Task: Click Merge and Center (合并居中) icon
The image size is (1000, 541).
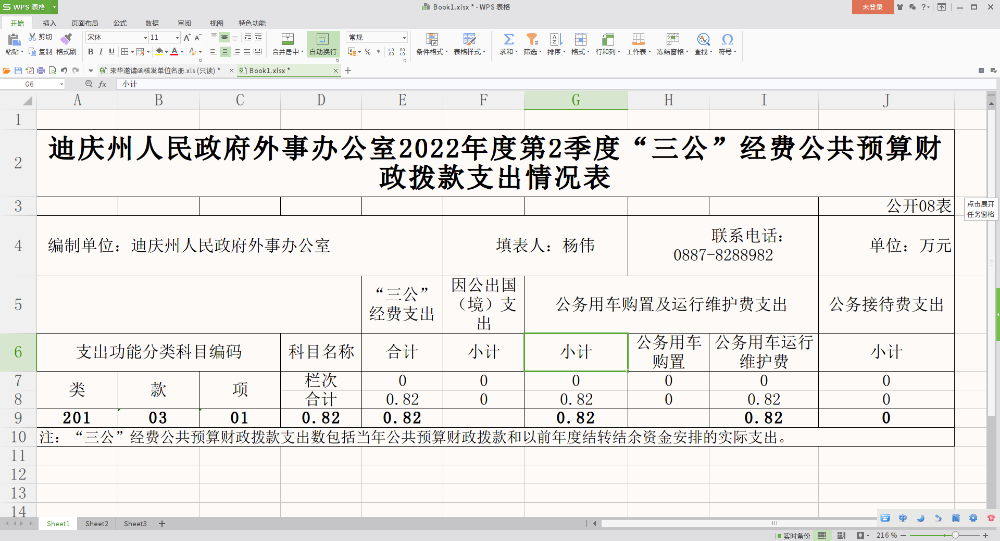Action: click(288, 39)
